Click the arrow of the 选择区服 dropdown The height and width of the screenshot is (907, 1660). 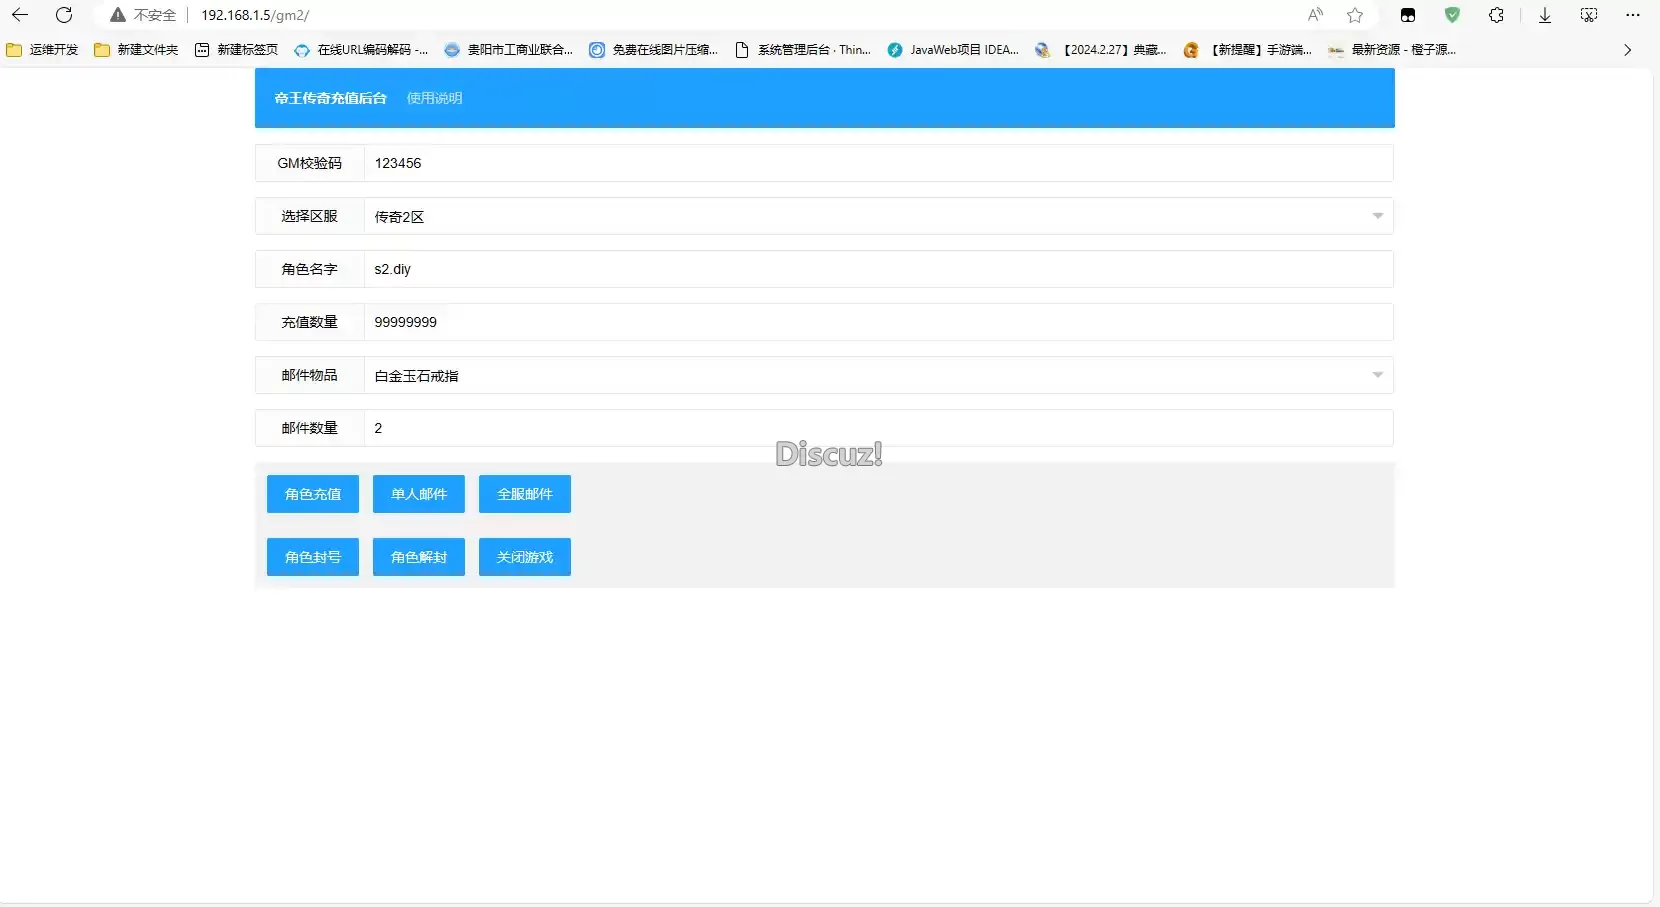pyautogui.click(x=1377, y=216)
